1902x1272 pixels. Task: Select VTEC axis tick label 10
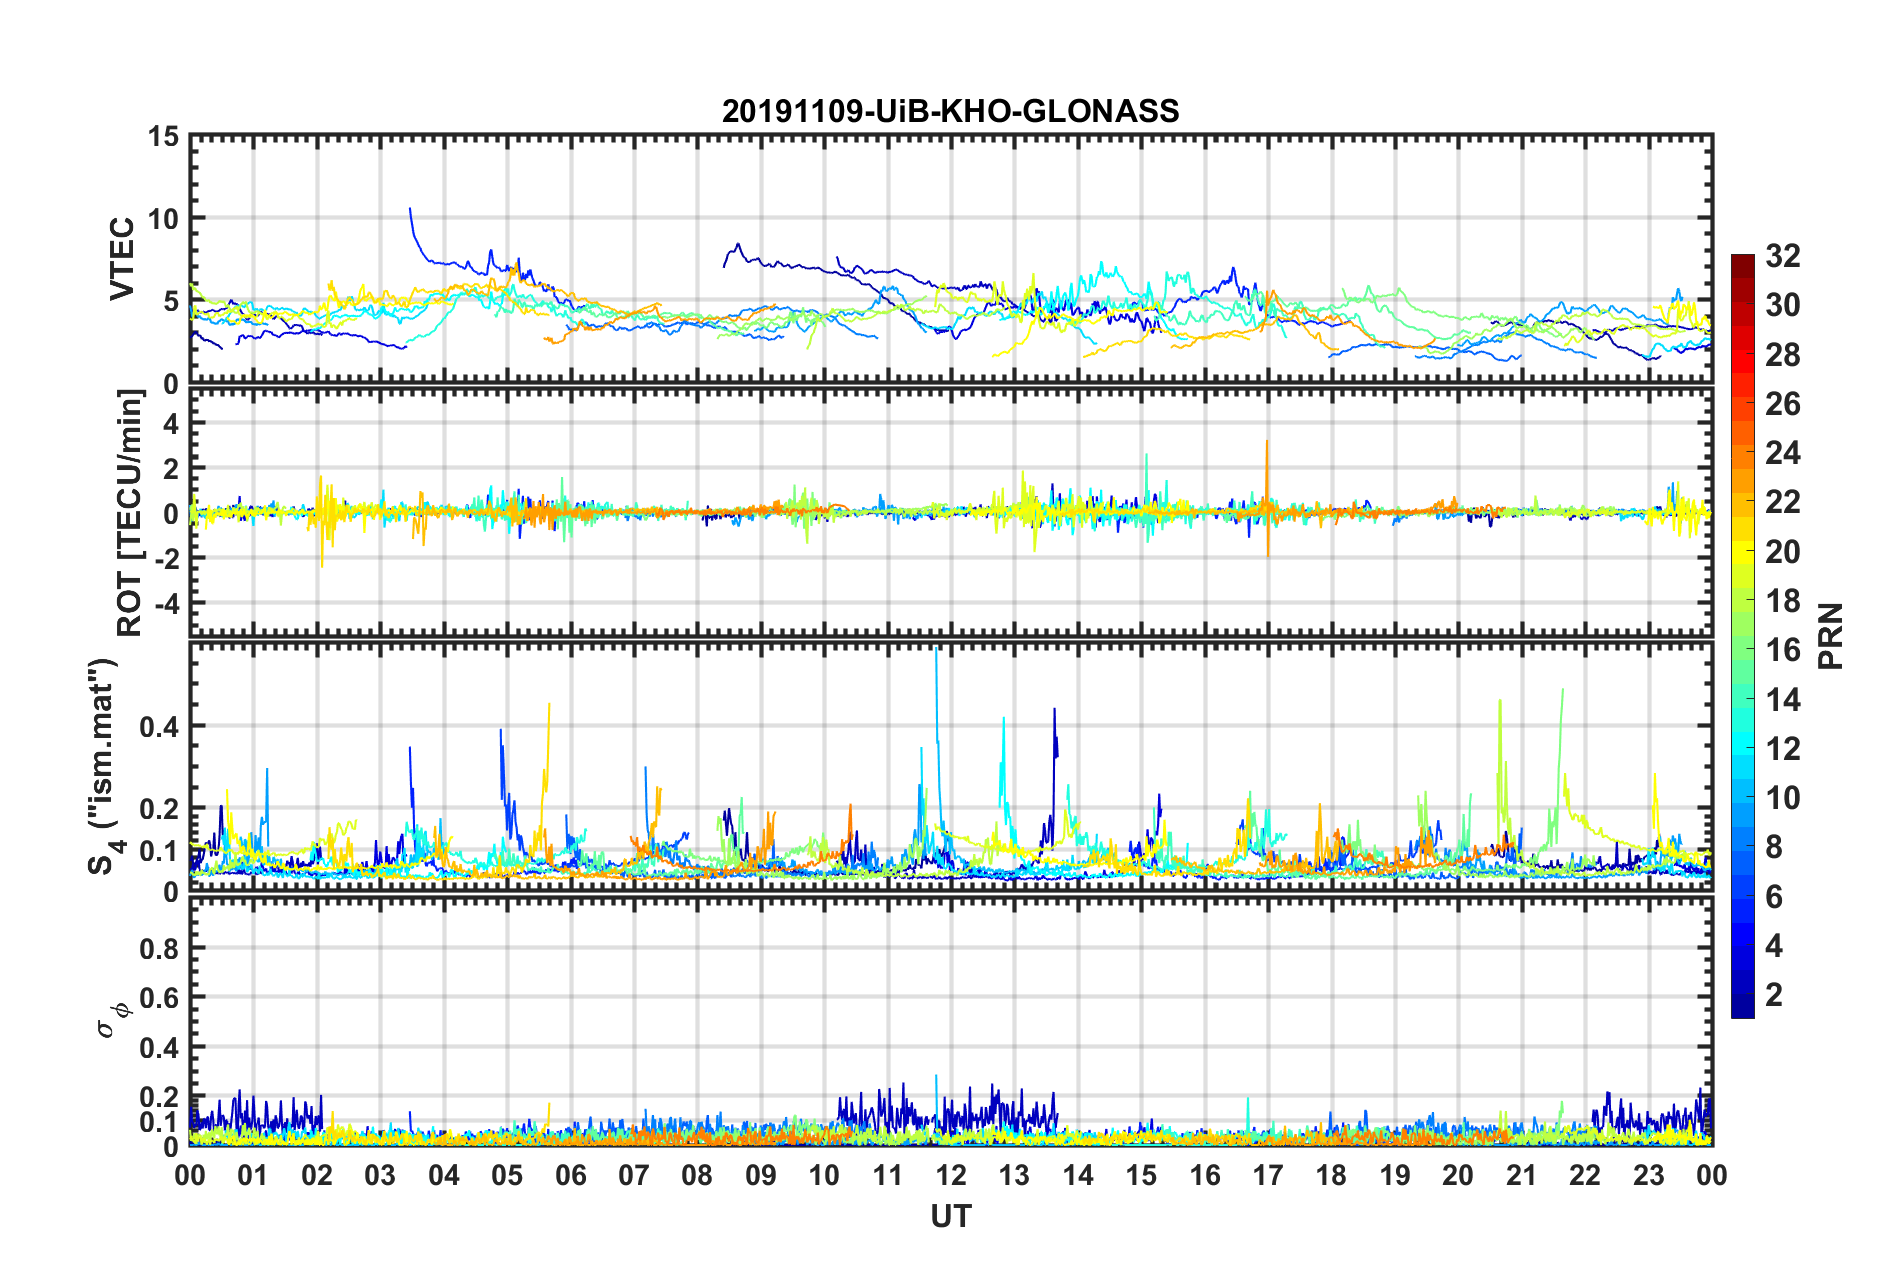pos(163,219)
